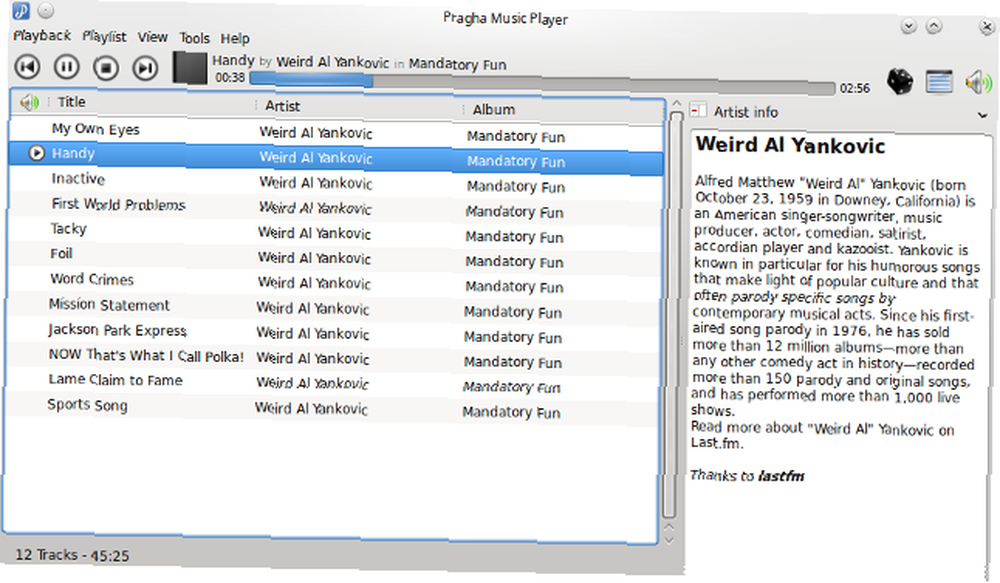Click the scrollbar up arrow above playlist
The image size is (1000, 583).
pos(677,103)
